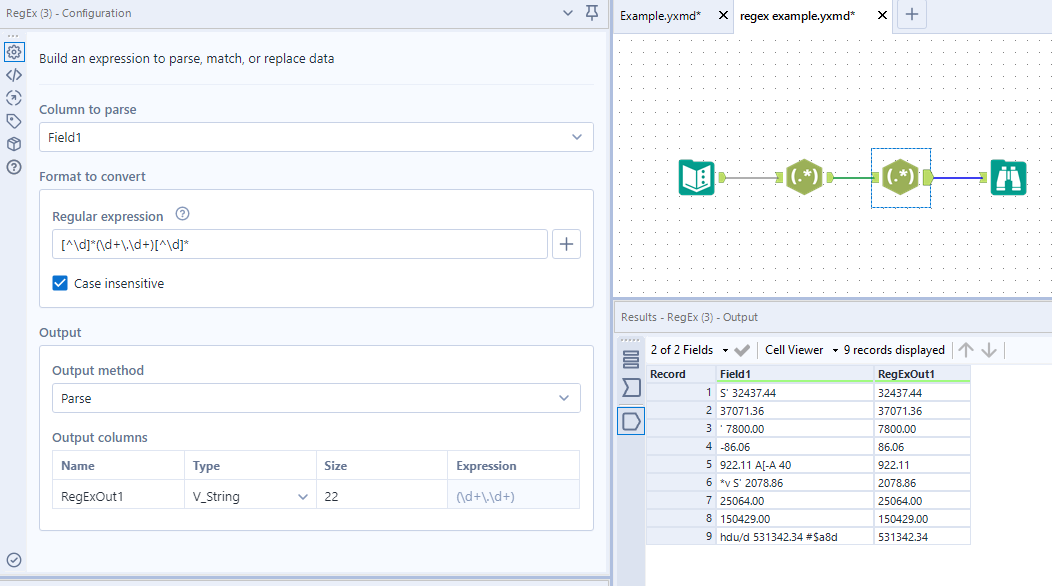This screenshot has height=586, width=1052.
Task: Click plus button beside regular expression
Action: point(567,244)
